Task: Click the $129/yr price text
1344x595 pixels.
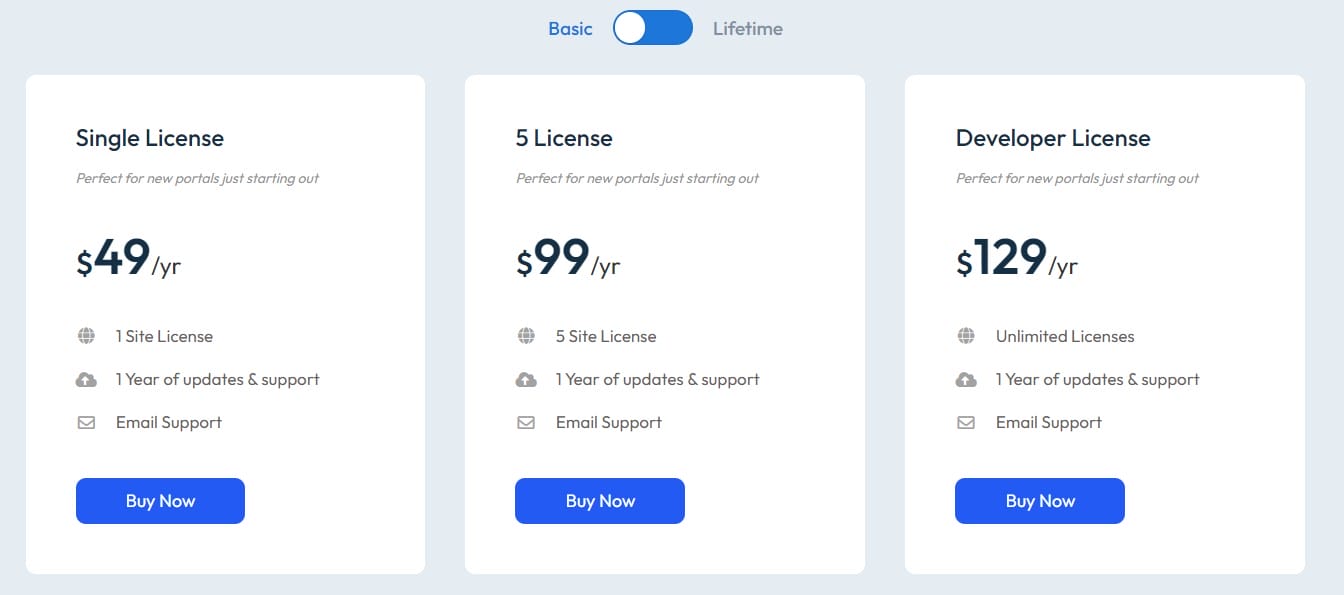Action: click(1016, 259)
